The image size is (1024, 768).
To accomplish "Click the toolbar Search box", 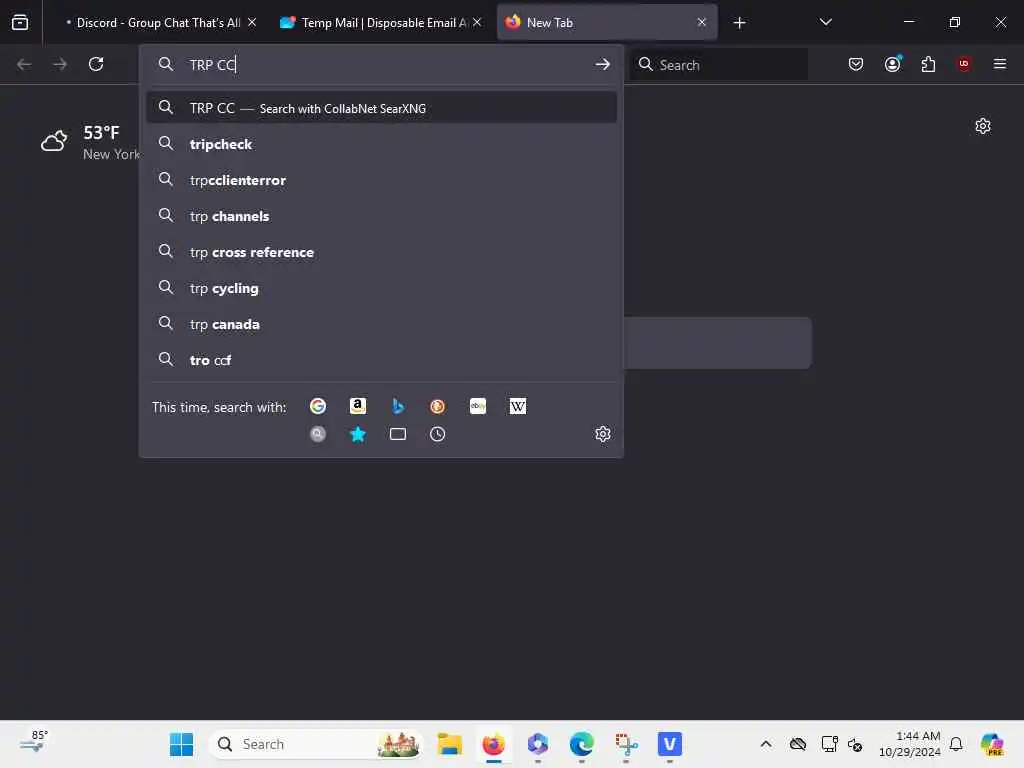I will point(718,64).
